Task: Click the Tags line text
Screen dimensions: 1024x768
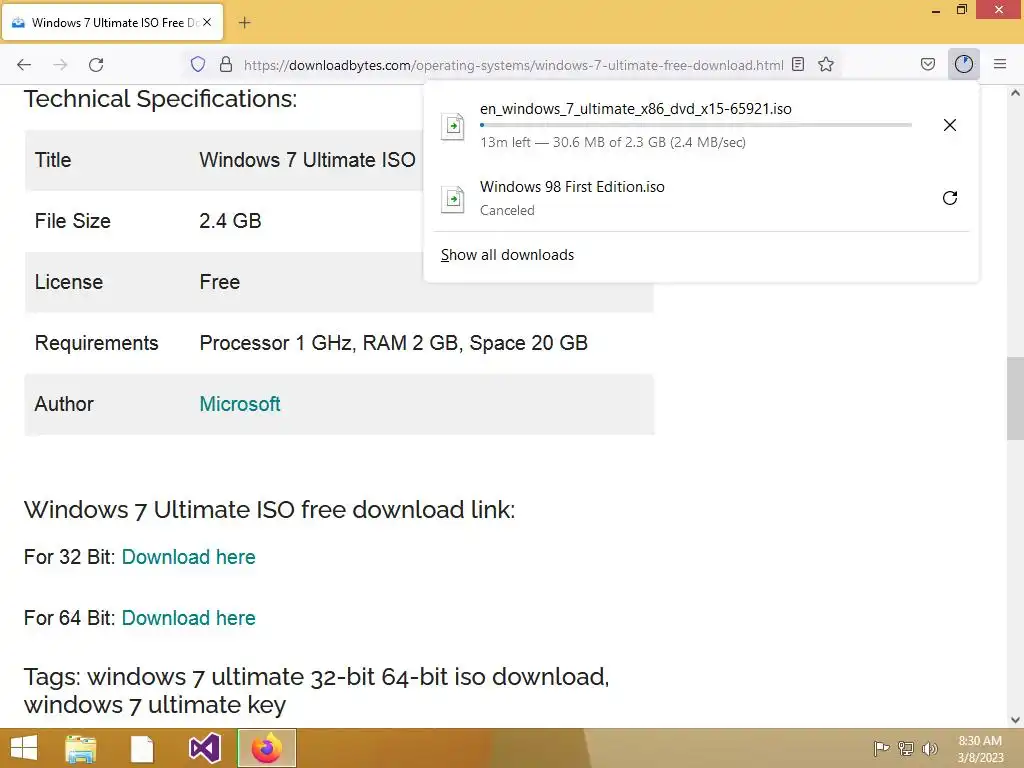Action: click(x=316, y=690)
